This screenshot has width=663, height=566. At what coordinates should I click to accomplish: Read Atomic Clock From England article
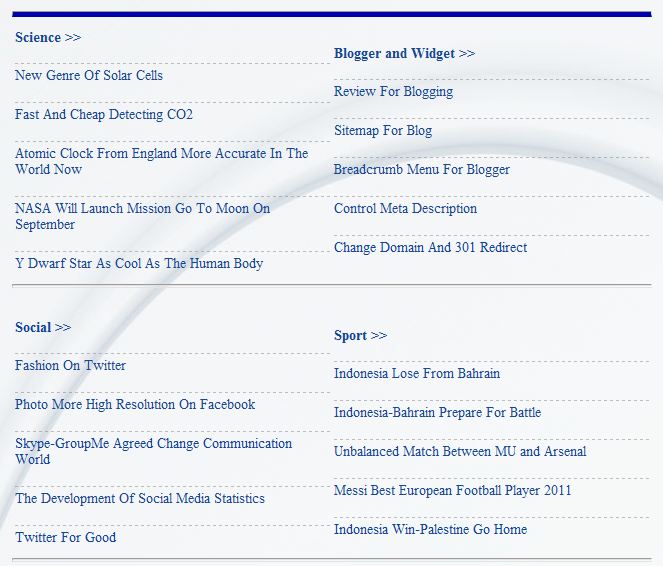coord(162,161)
